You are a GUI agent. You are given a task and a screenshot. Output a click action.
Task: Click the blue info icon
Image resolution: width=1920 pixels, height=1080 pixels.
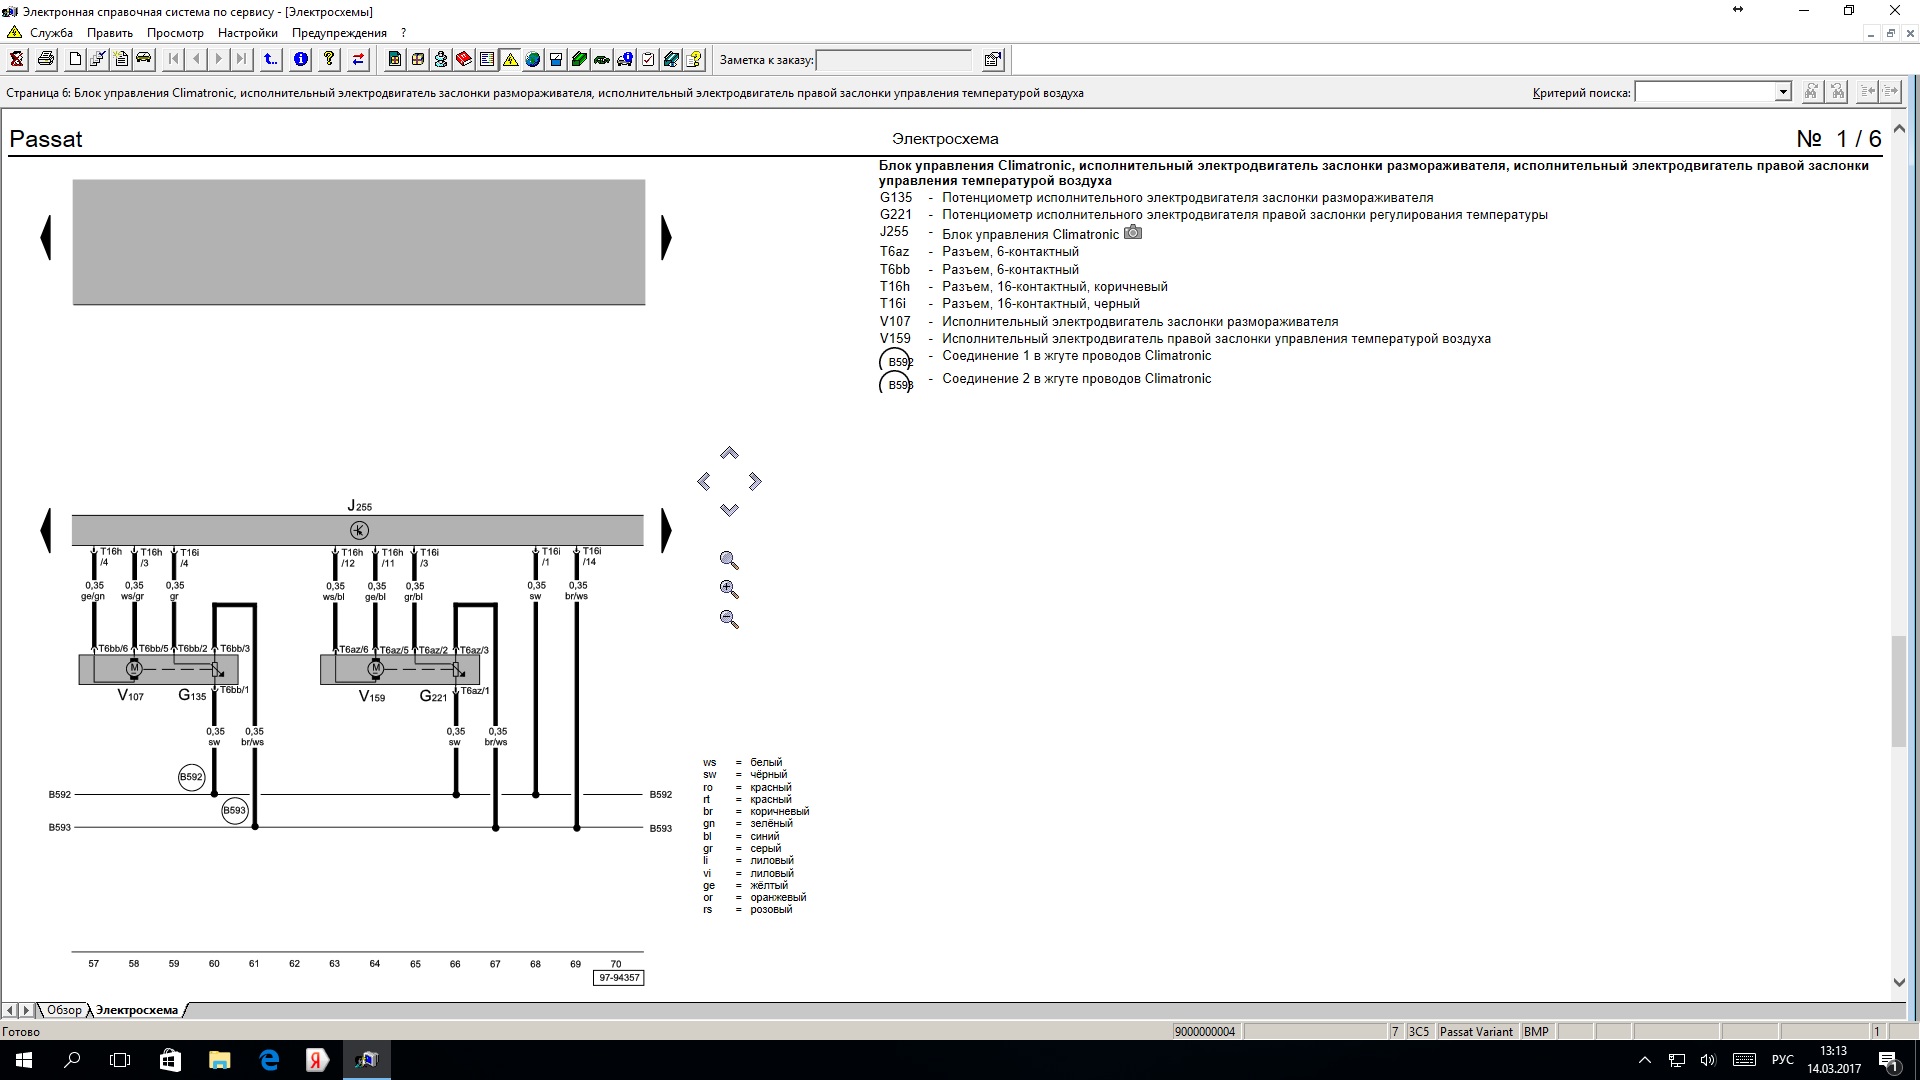(x=300, y=60)
